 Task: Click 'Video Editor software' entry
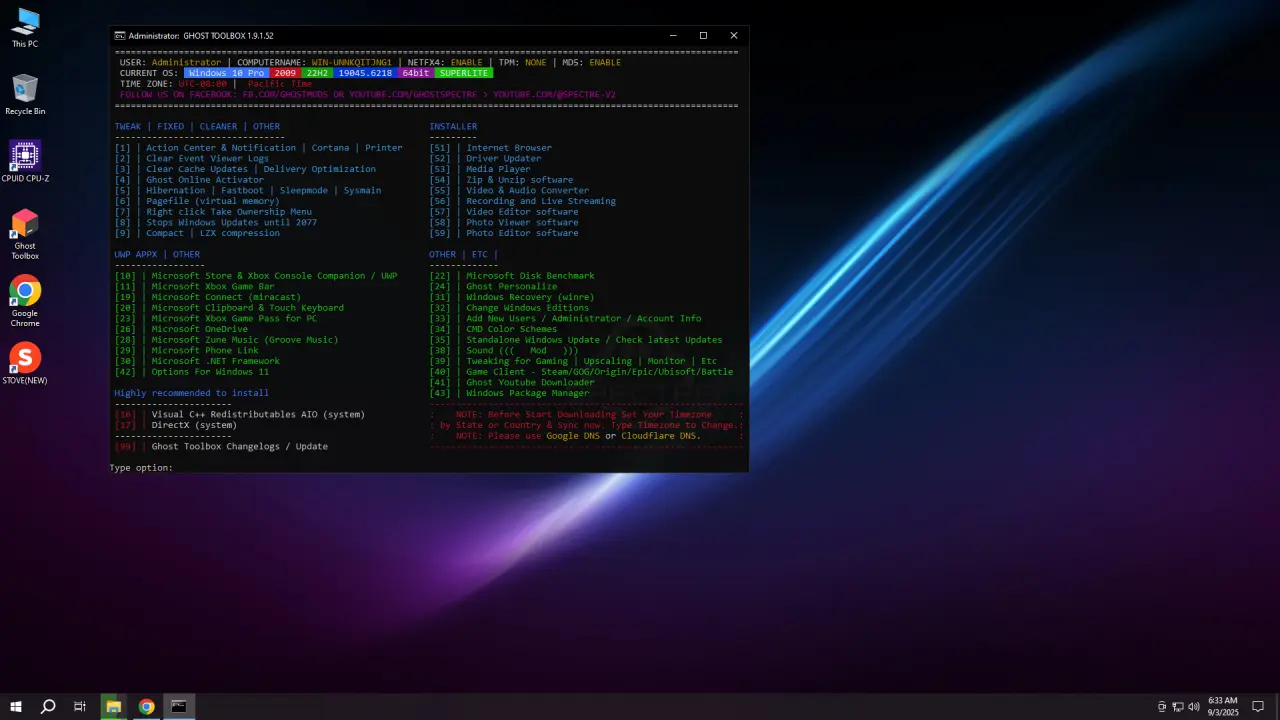(x=504, y=212)
